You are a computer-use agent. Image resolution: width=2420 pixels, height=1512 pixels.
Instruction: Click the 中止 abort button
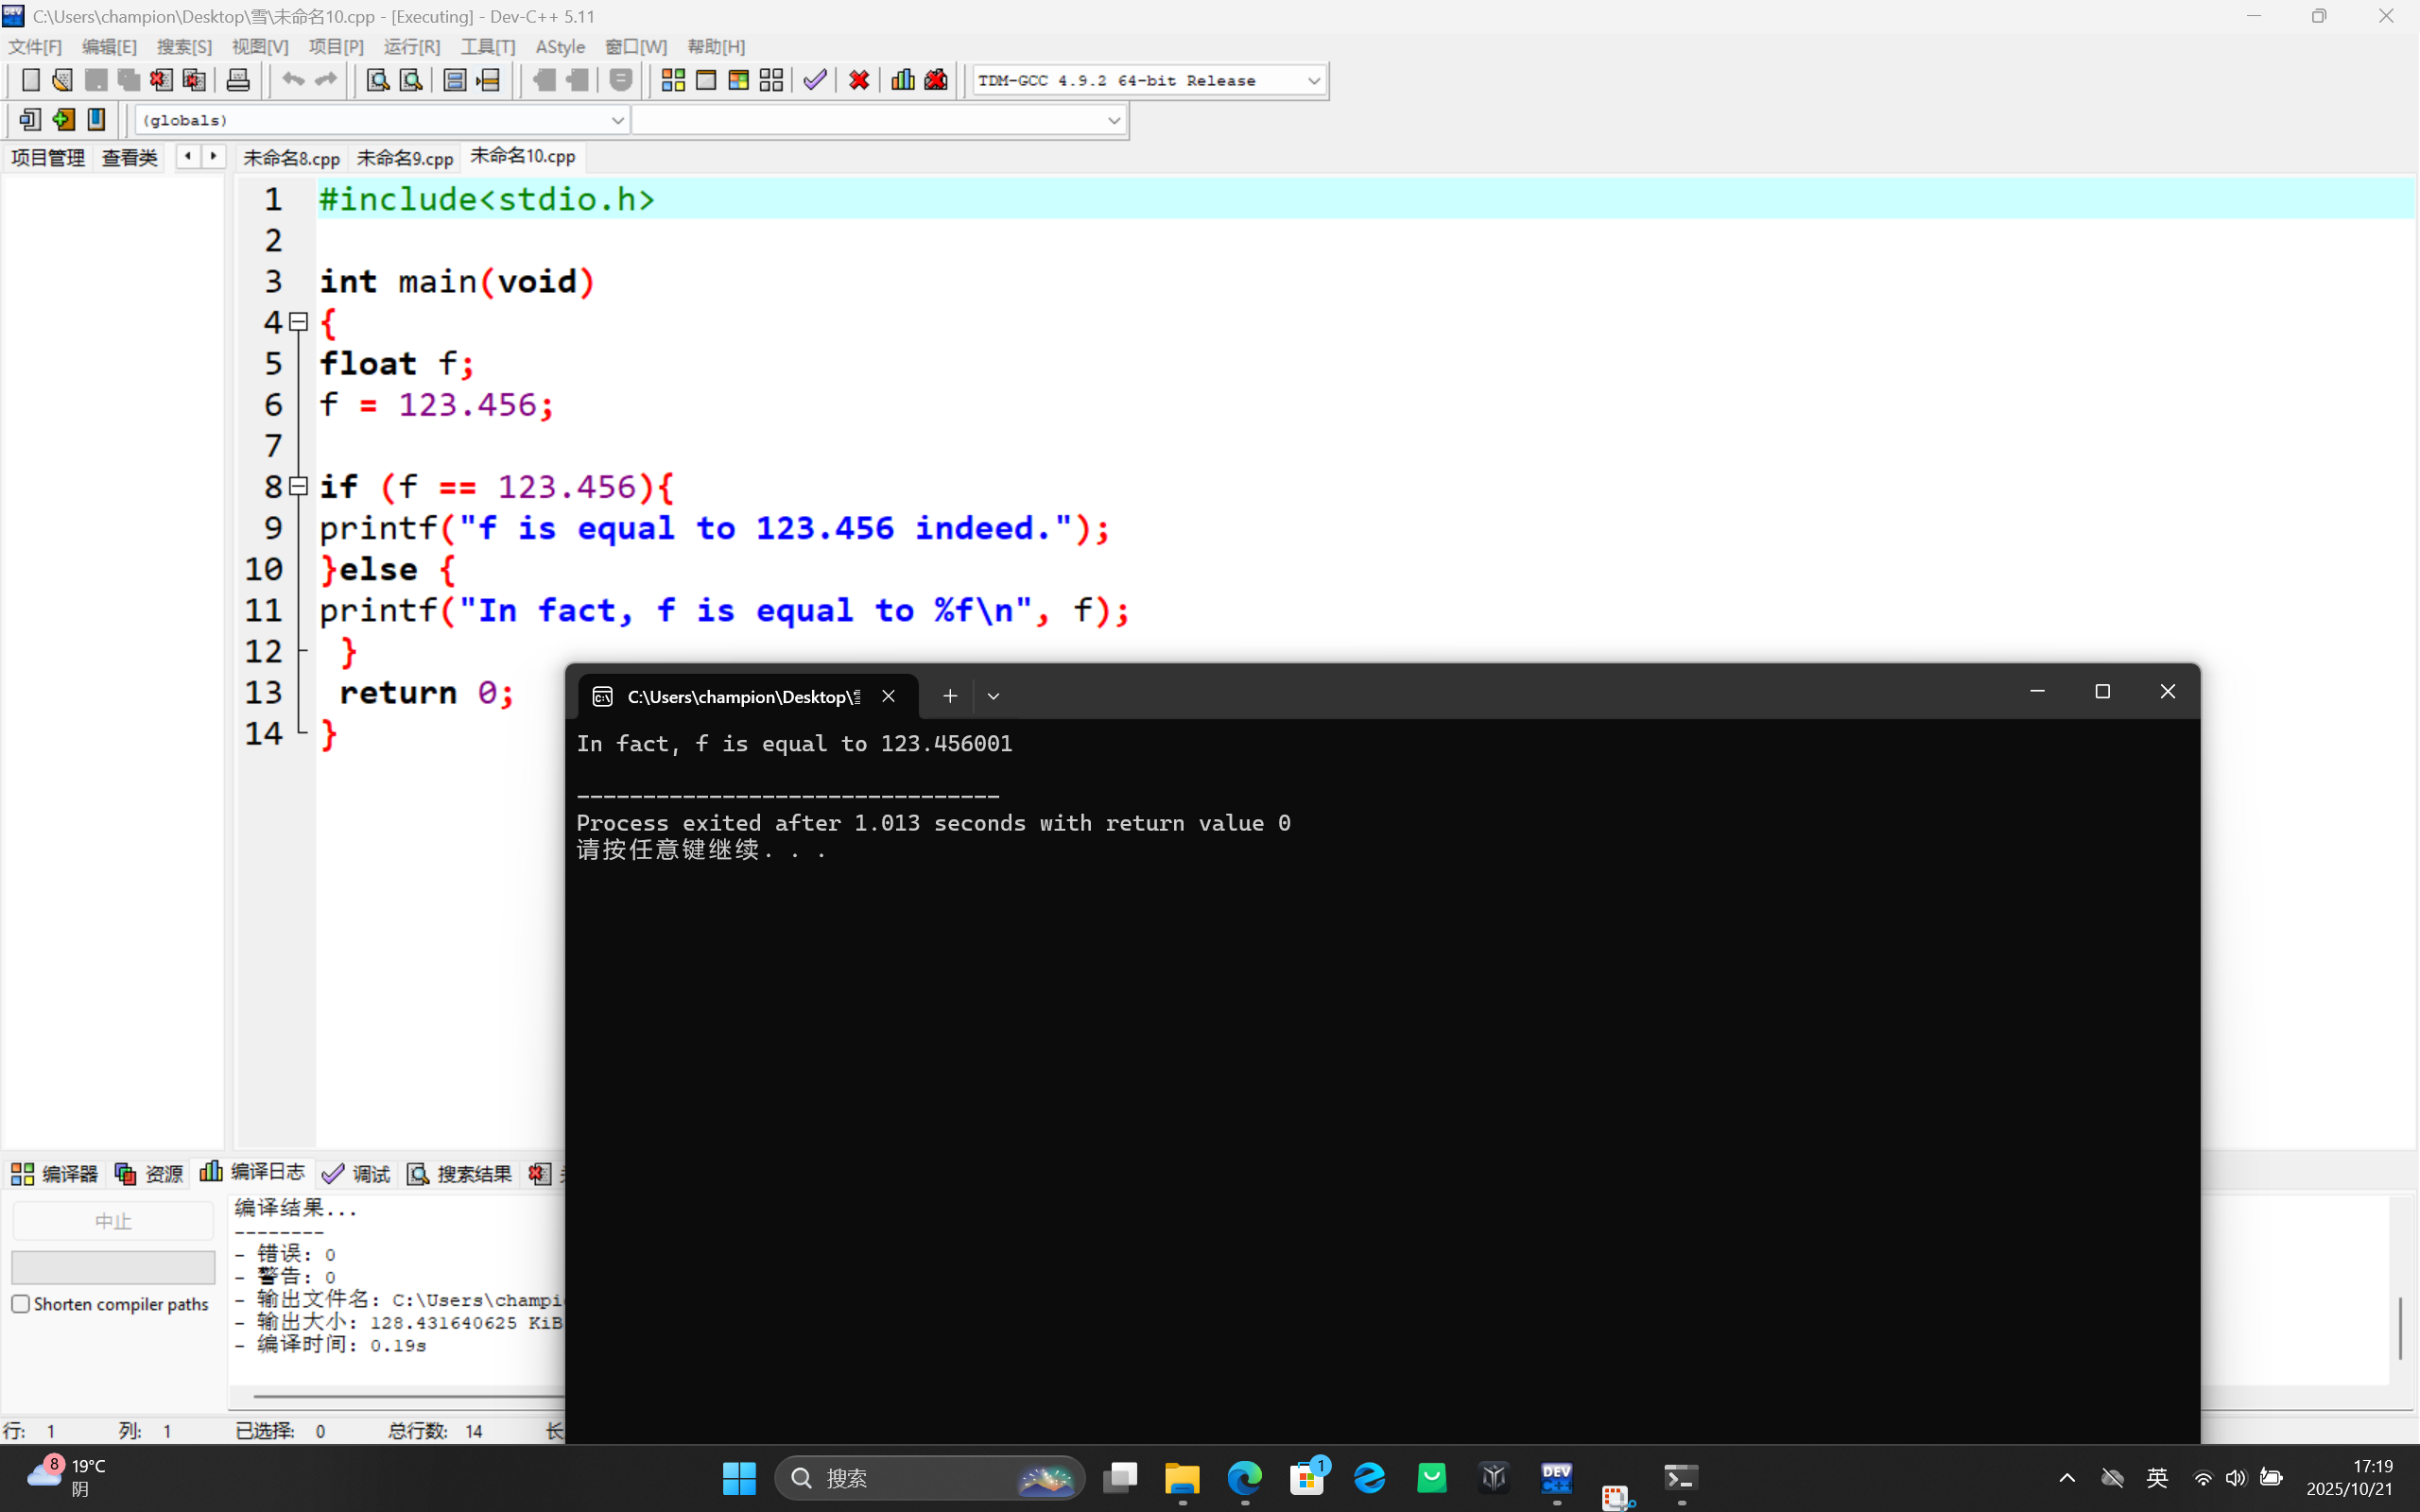coord(113,1221)
